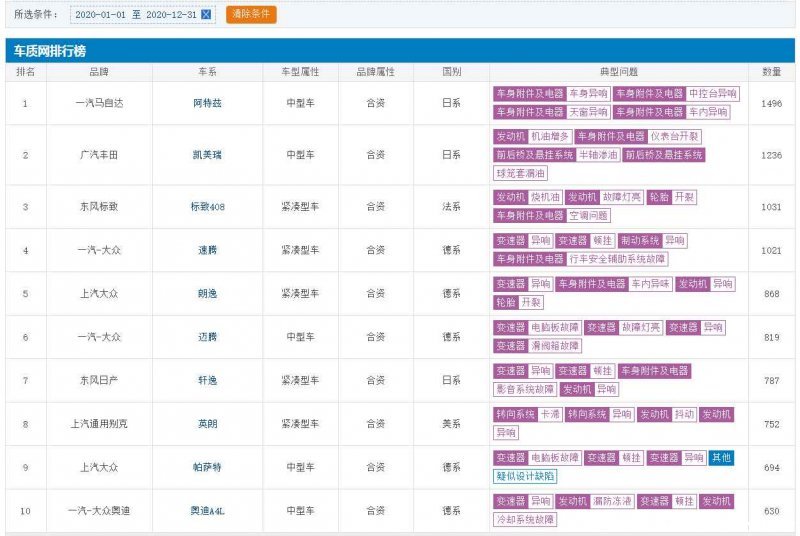800x536 pixels.
Task: Click the 中控台异响 problem tag
Action: tap(713, 94)
